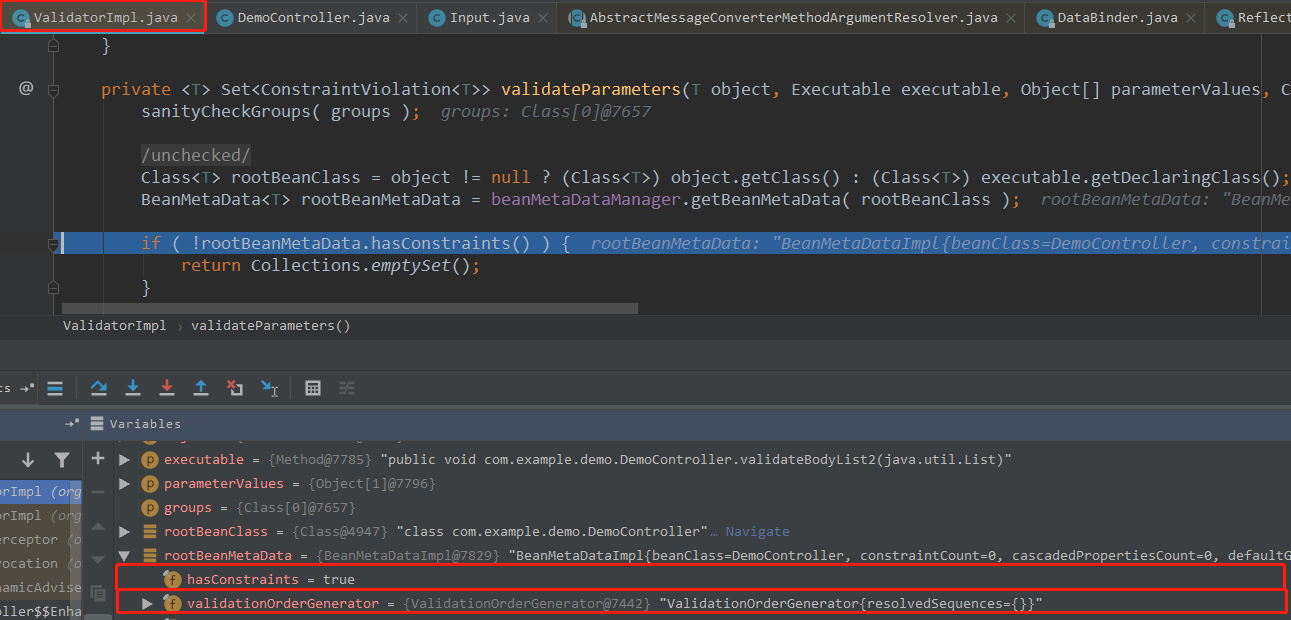
Task: Click the Duplicate Watch icon in the sidebar
Action: coord(98,593)
